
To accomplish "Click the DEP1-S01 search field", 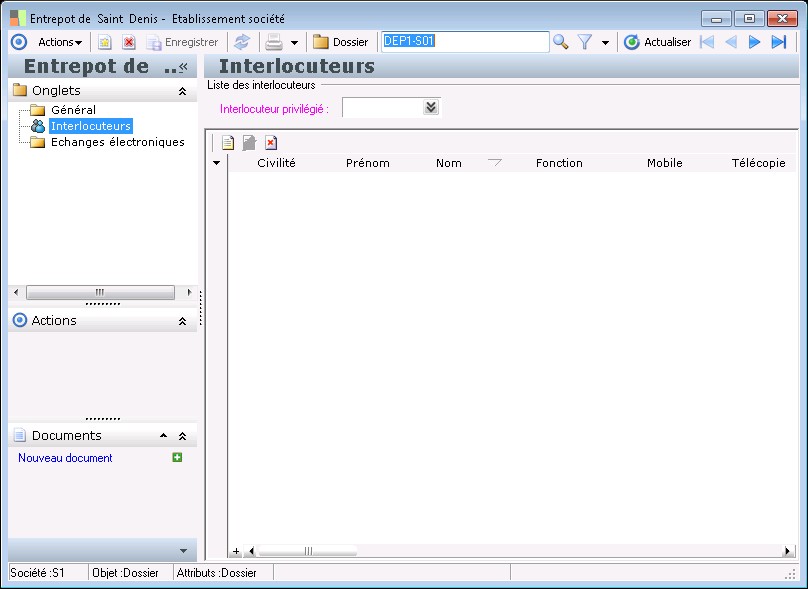I will [x=465, y=42].
